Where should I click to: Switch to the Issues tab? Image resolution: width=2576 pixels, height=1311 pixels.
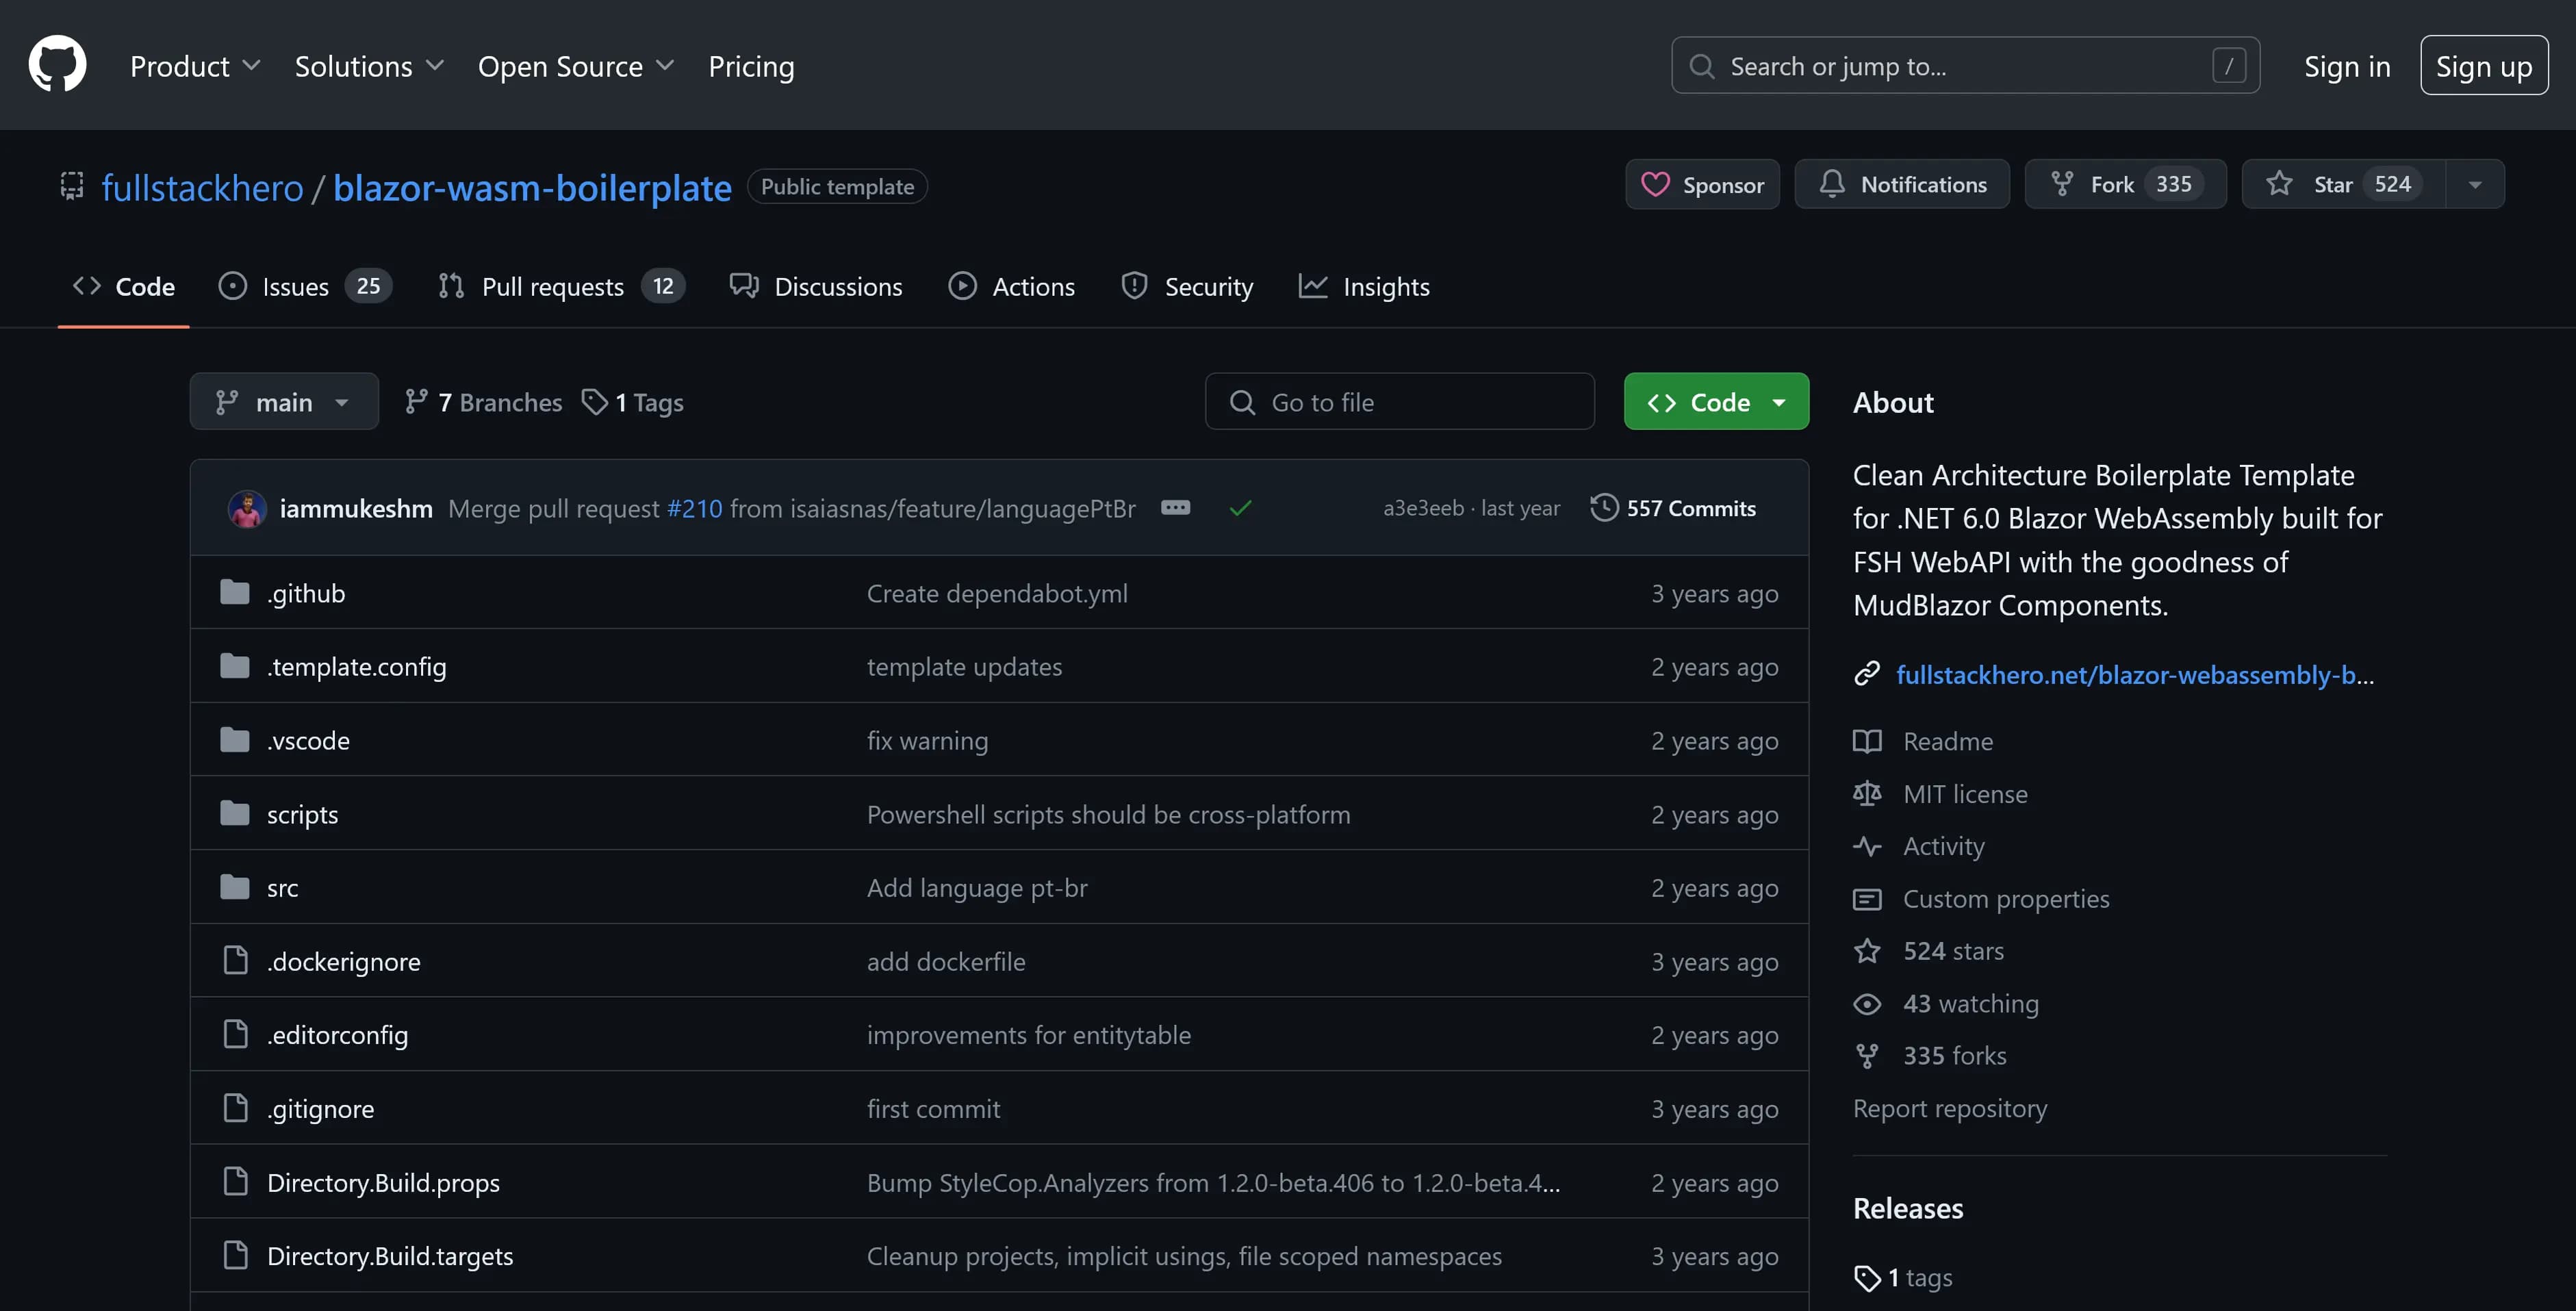pyautogui.click(x=305, y=287)
